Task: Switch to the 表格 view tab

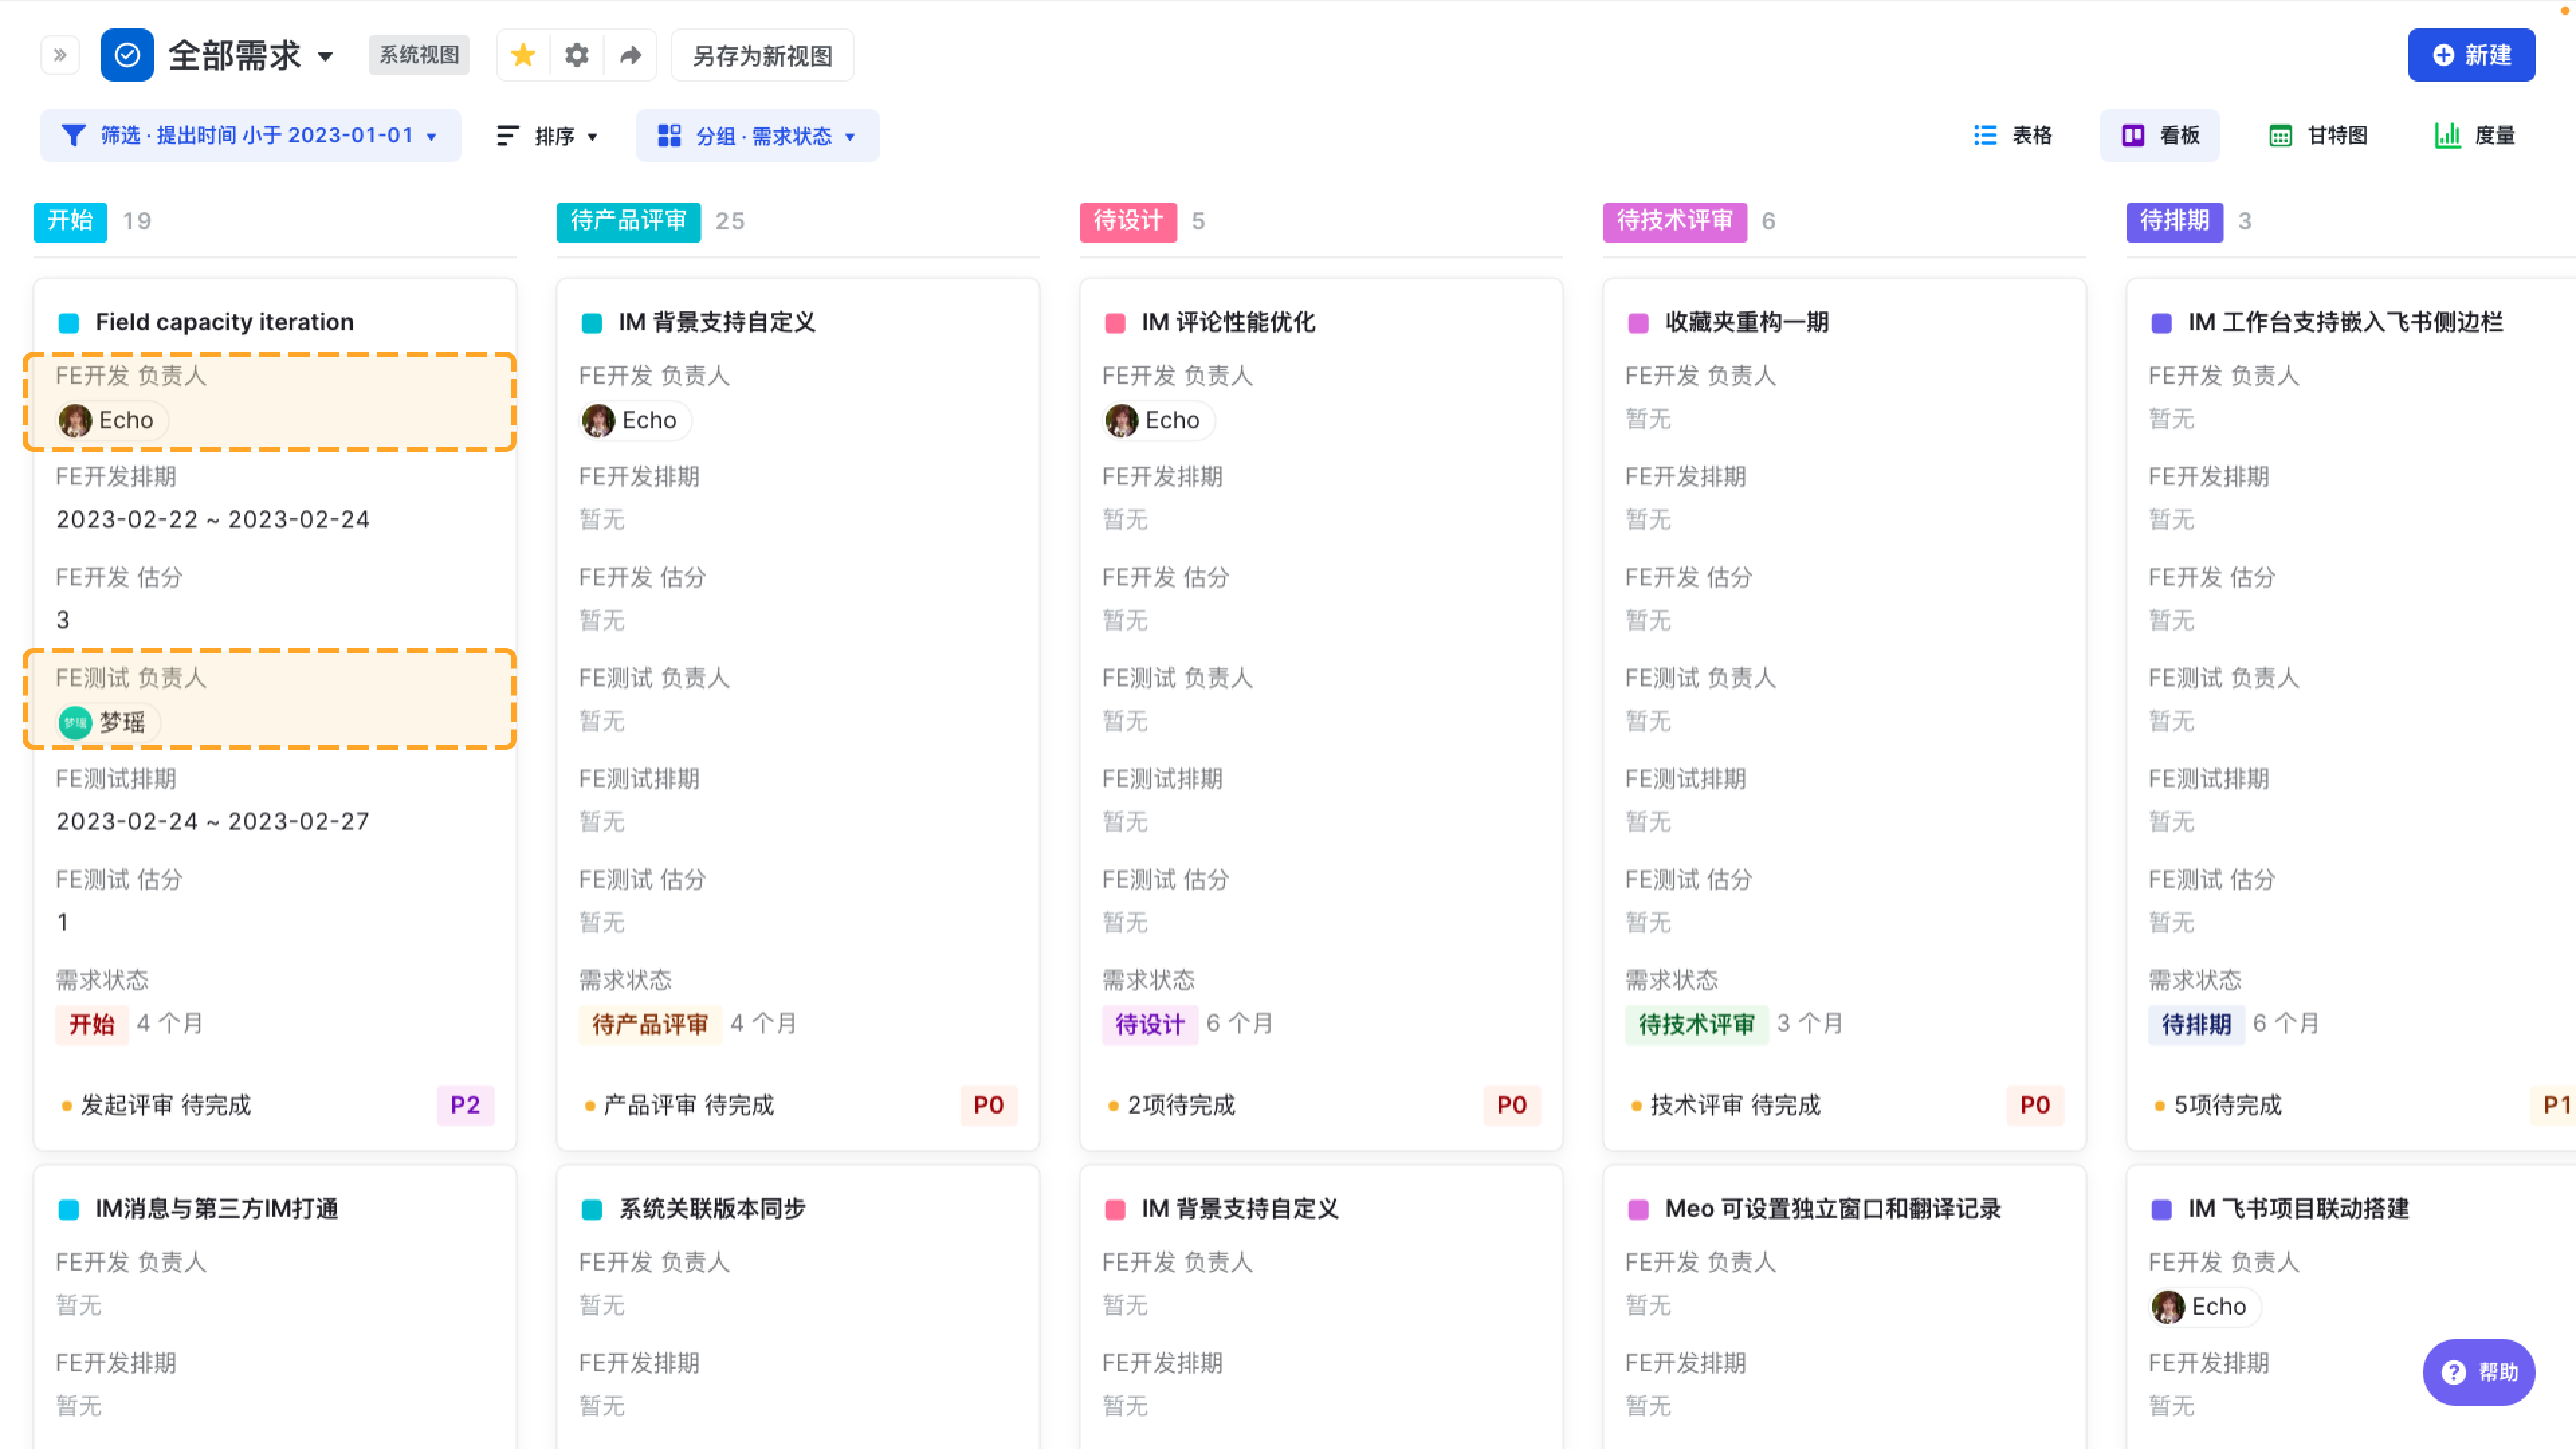Action: click(x=2013, y=135)
